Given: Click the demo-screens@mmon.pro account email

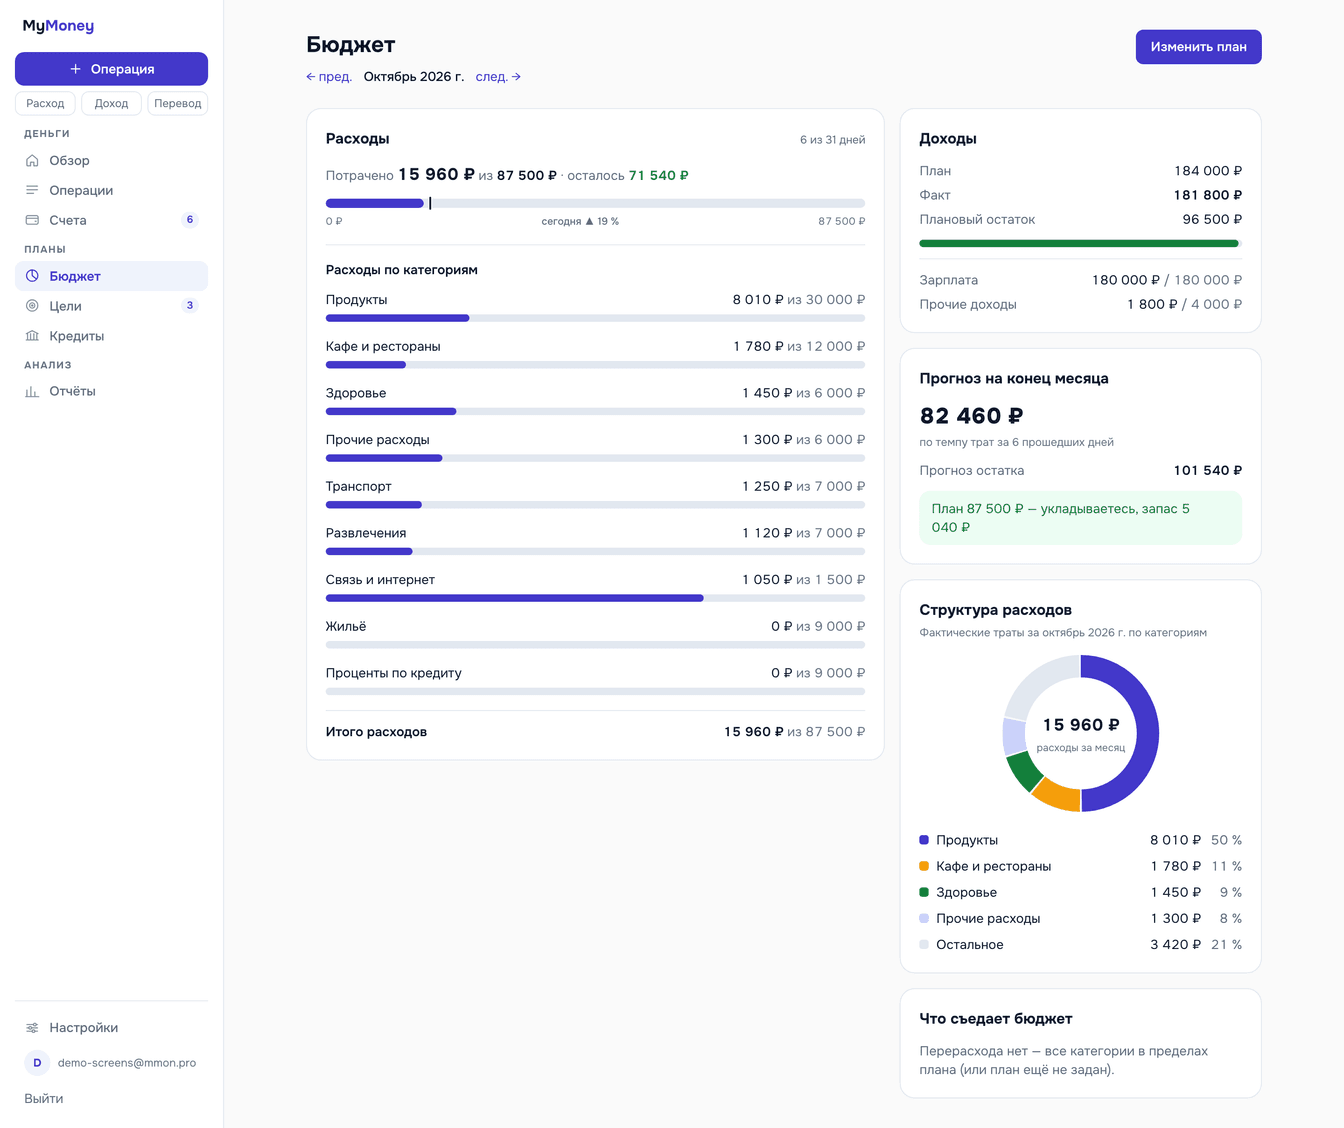Looking at the screenshot, I should tap(127, 1063).
